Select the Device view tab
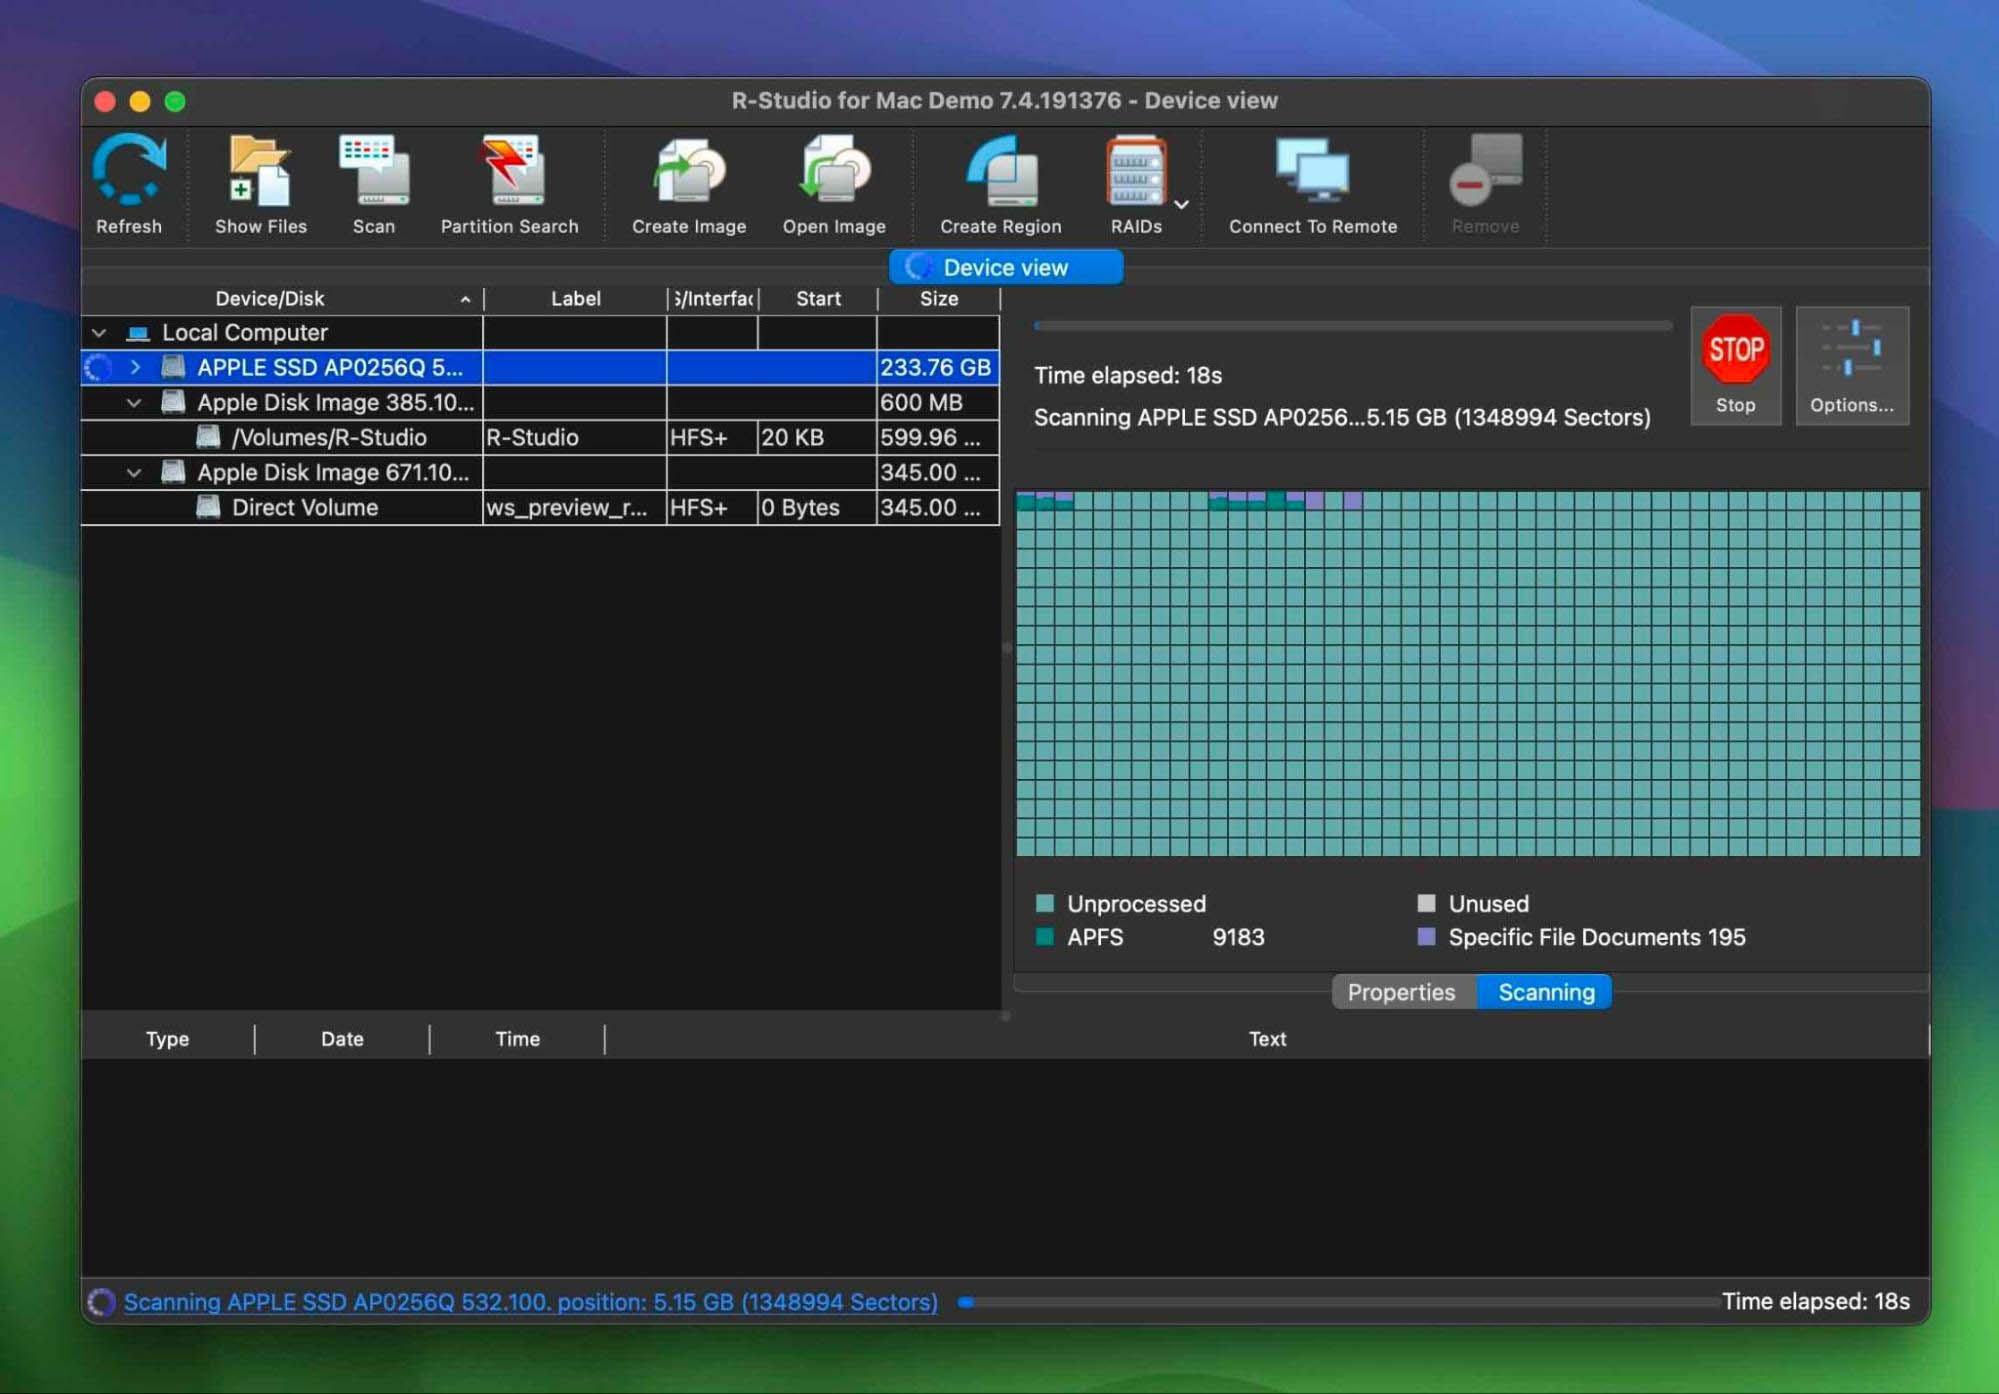The height and width of the screenshot is (1394, 1999). coord(1005,267)
